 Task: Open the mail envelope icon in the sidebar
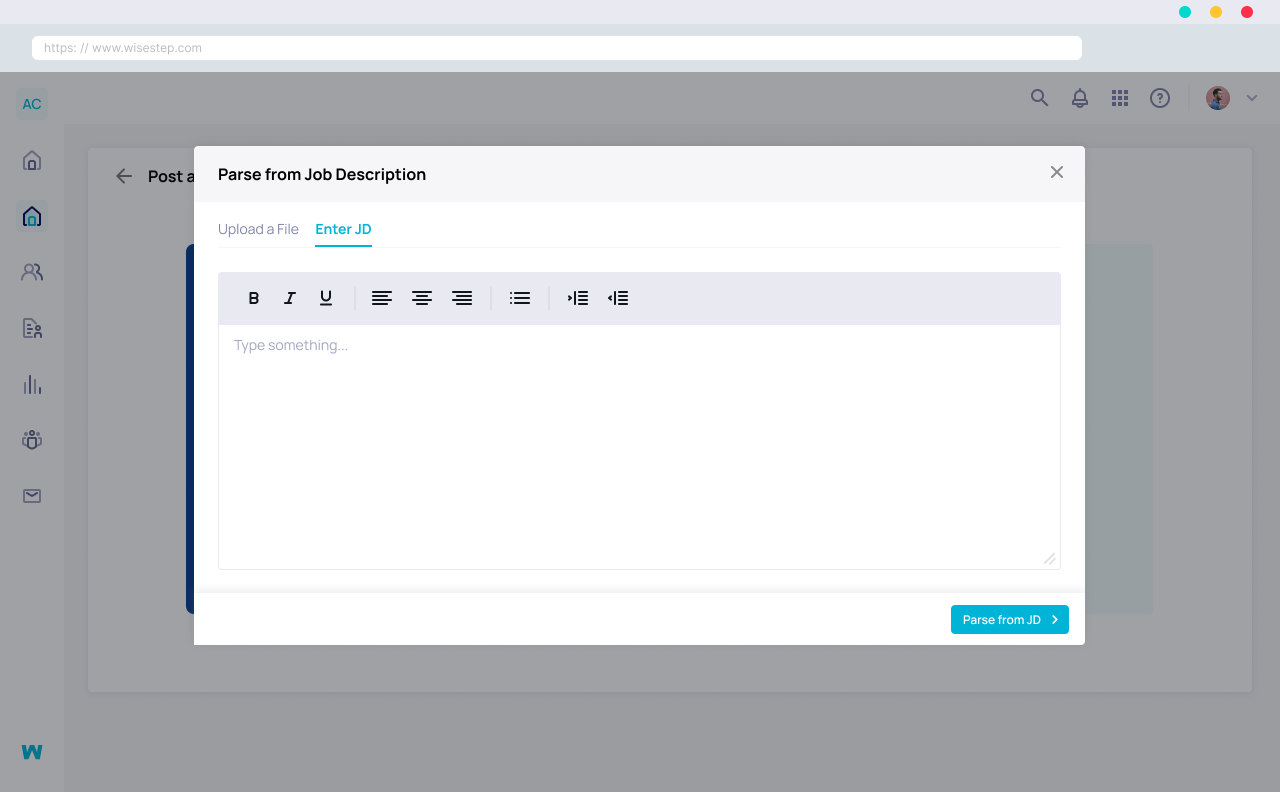(x=32, y=496)
